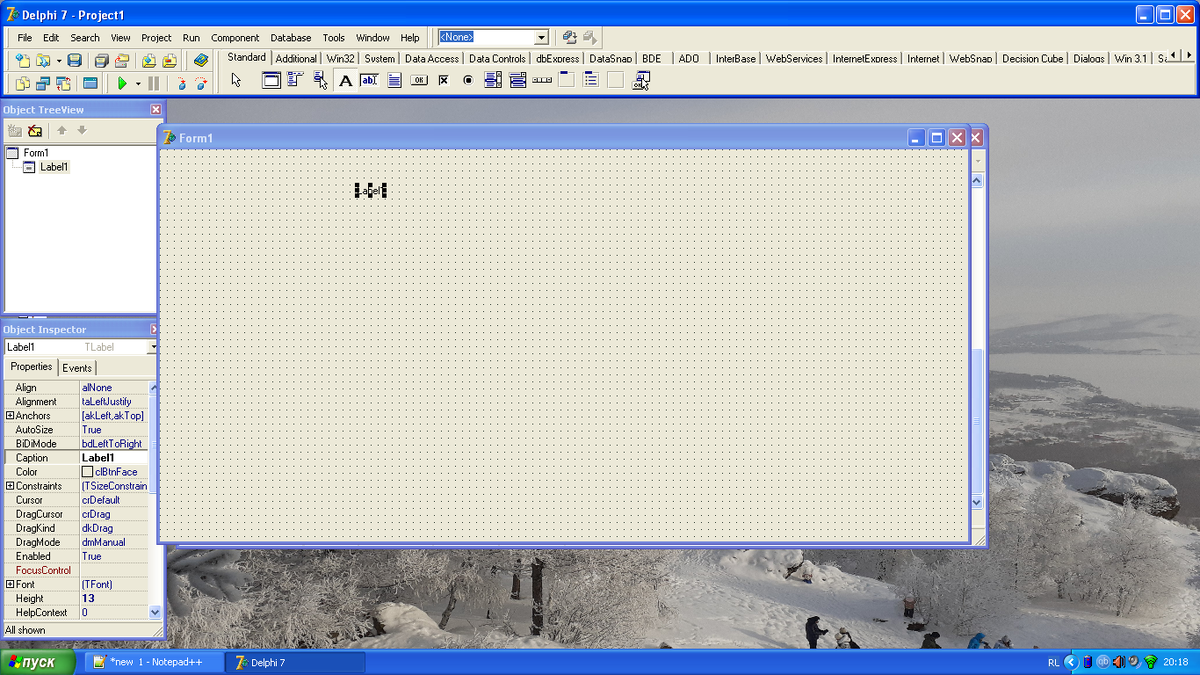Select the Edit component icon
The width and height of the screenshot is (1200, 675).
point(370,80)
